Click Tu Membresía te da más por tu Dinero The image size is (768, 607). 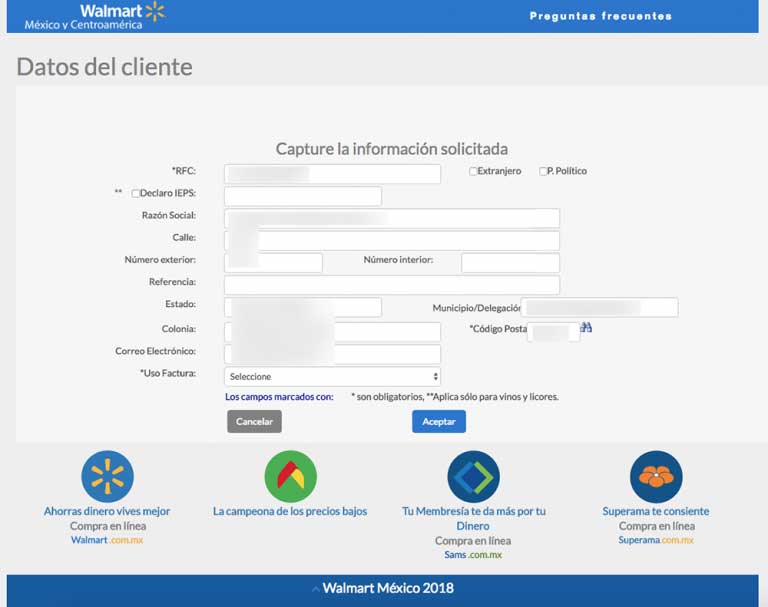click(x=473, y=518)
